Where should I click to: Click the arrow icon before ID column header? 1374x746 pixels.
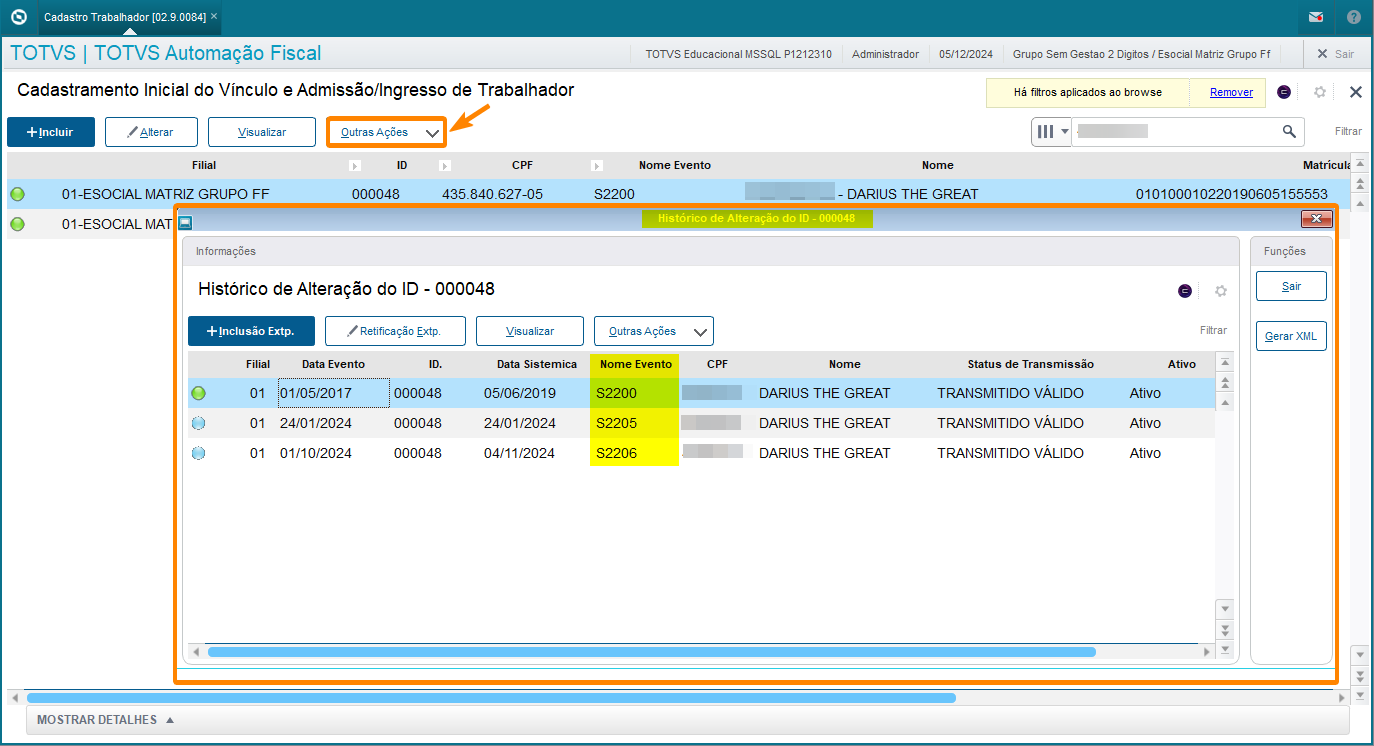click(x=354, y=166)
